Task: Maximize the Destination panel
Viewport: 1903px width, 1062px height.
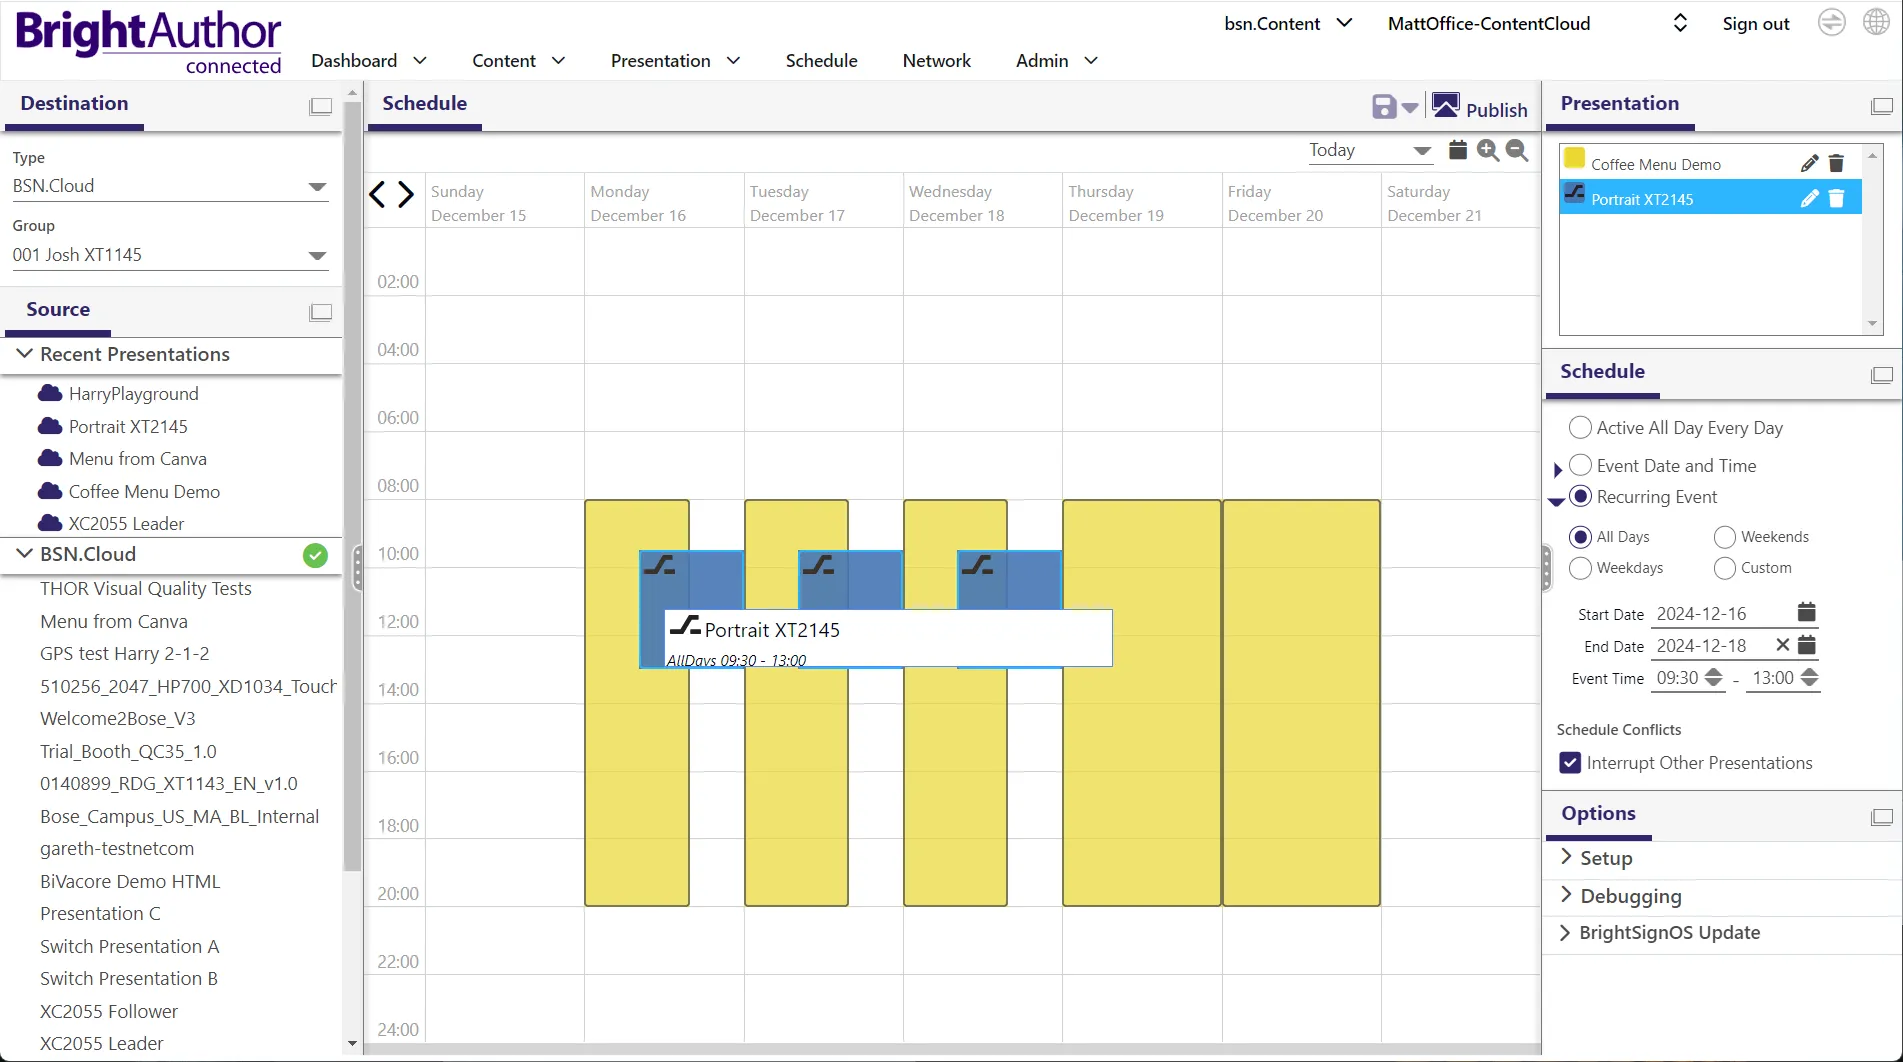Action: click(321, 106)
